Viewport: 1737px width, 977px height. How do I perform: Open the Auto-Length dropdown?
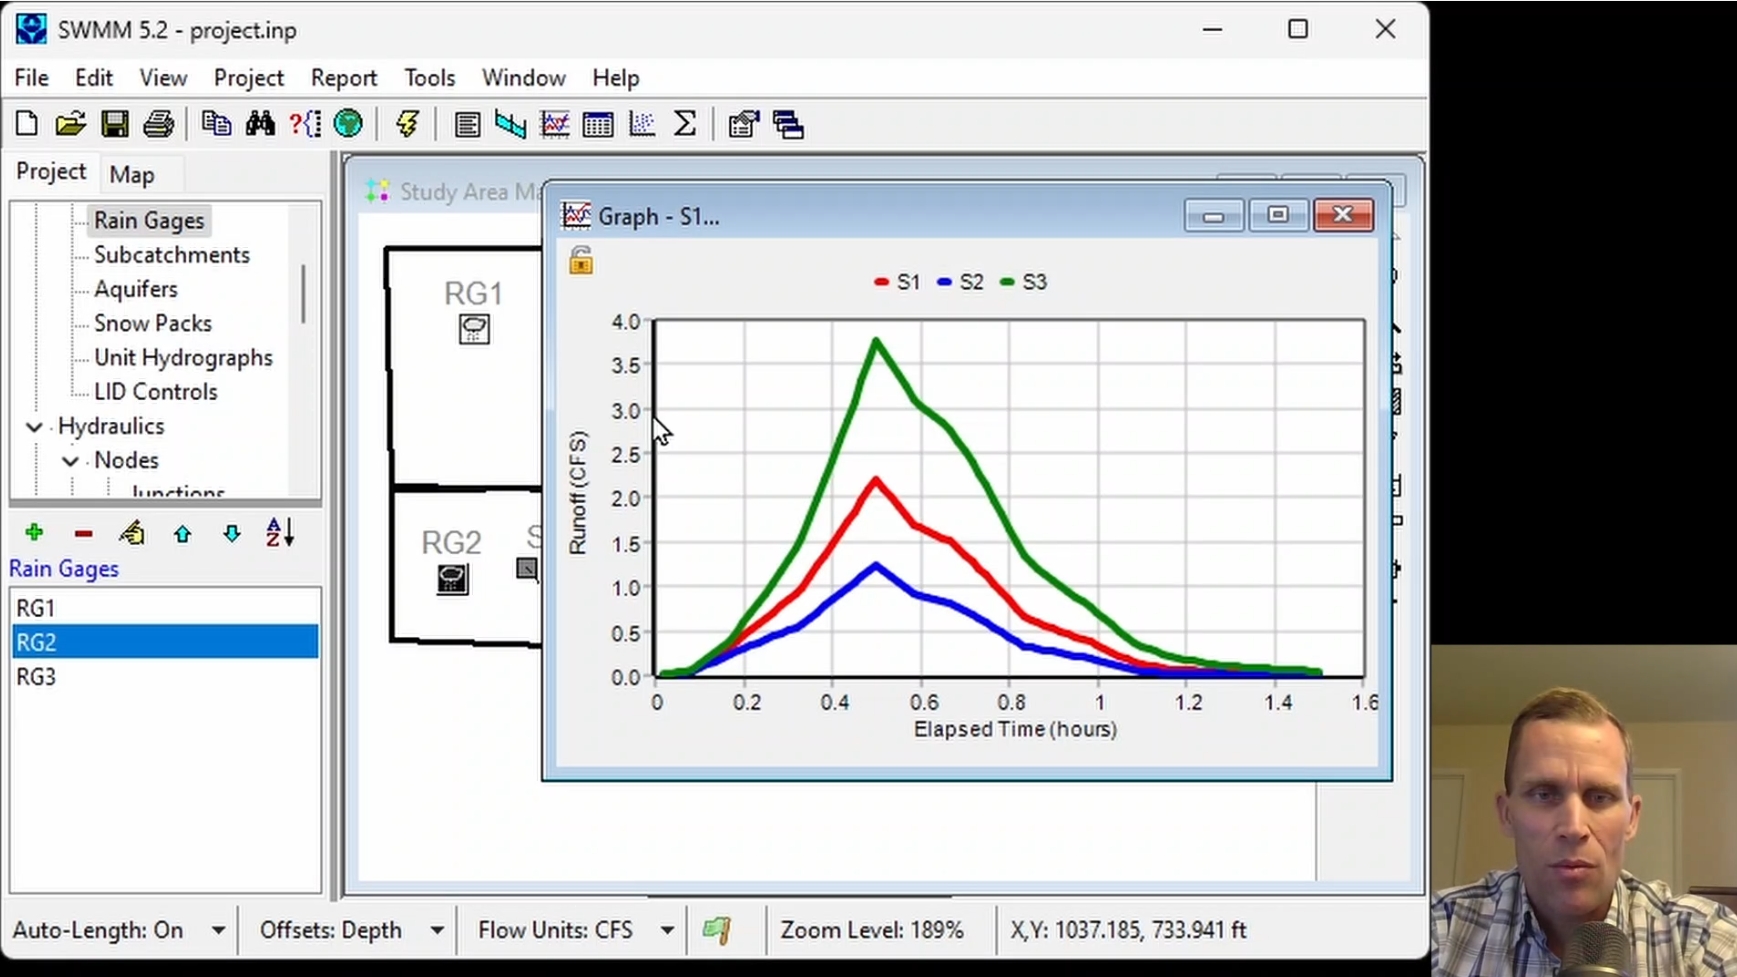click(x=218, y=930)
